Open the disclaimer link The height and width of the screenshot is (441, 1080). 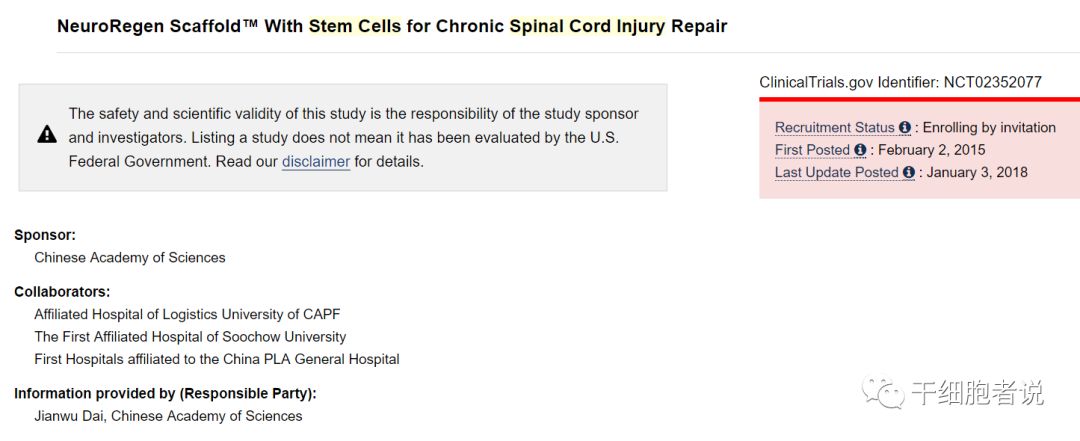click(315, 161)
